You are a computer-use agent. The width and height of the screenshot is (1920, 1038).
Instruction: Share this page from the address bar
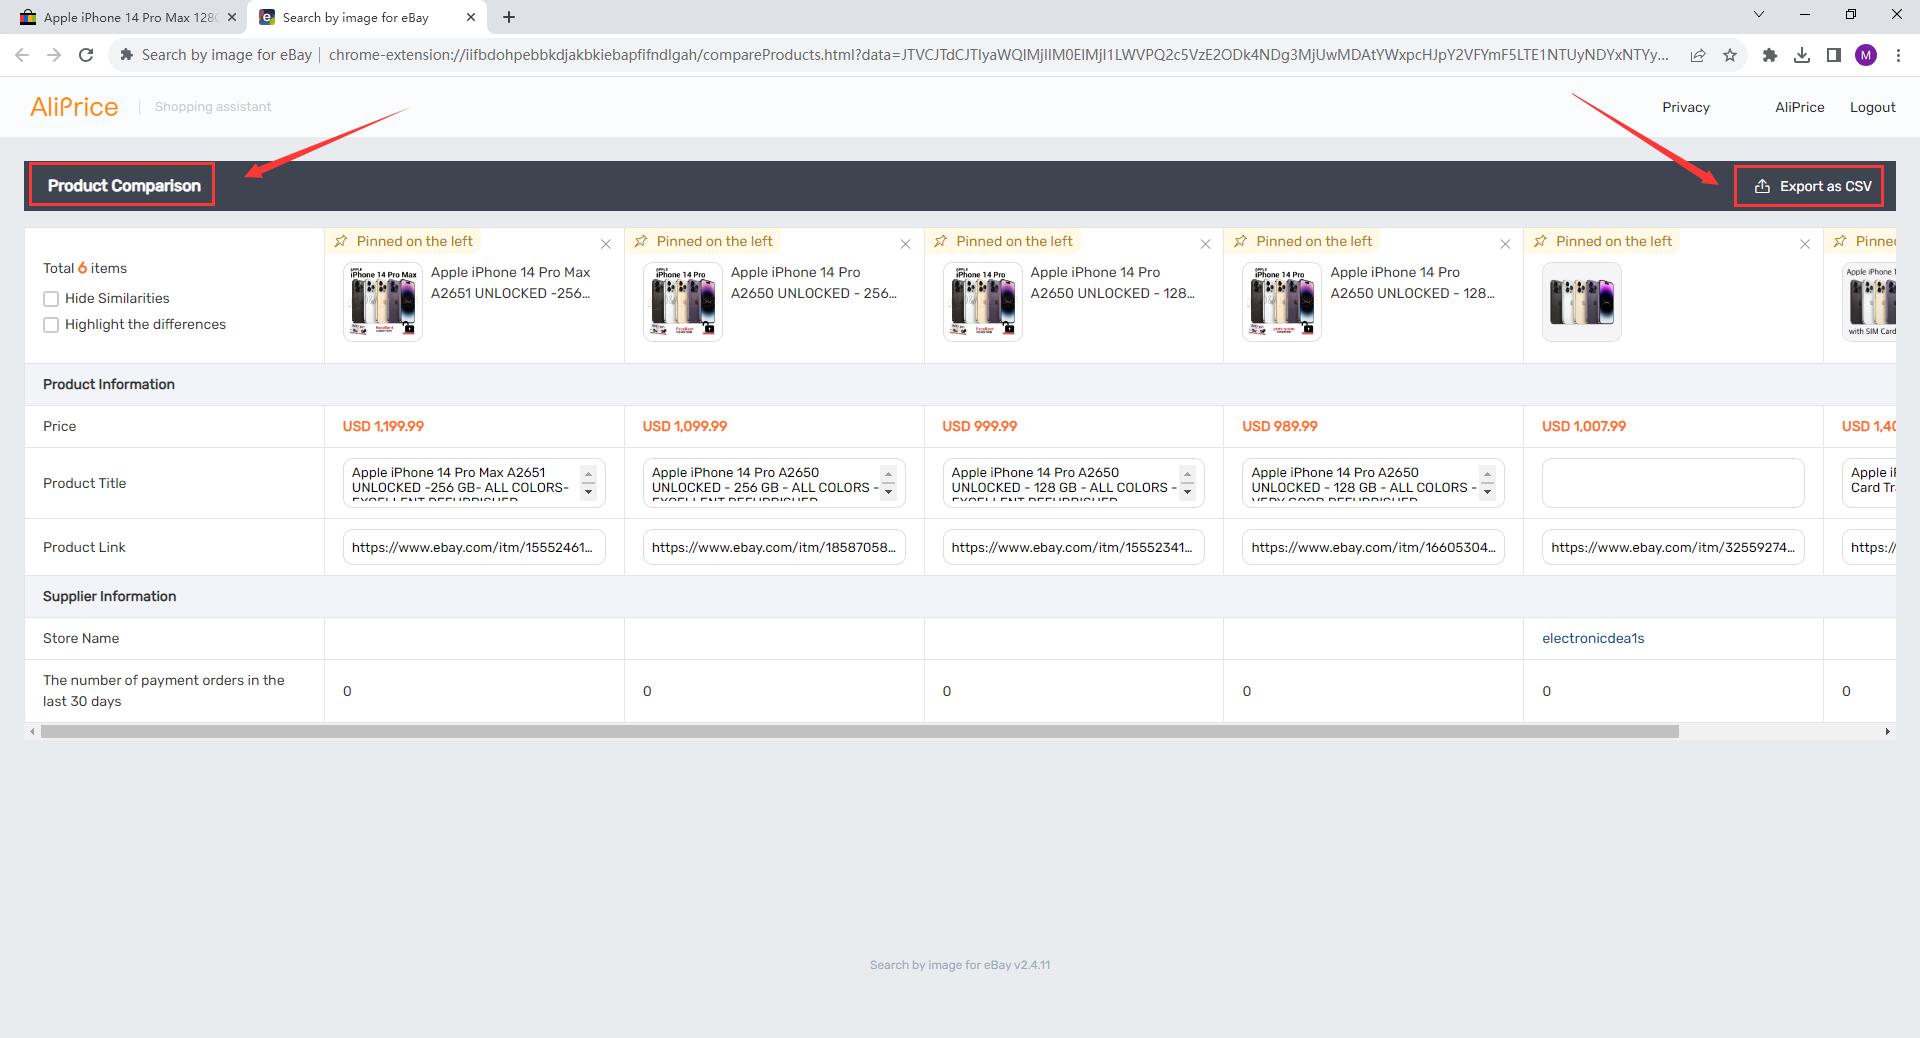click(x=1698, y=55)
